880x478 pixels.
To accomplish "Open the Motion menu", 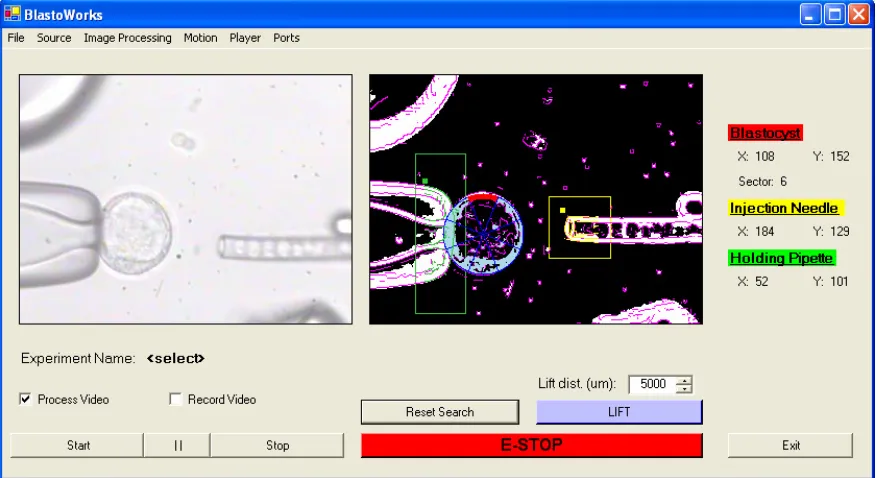I will click(200, 38).
